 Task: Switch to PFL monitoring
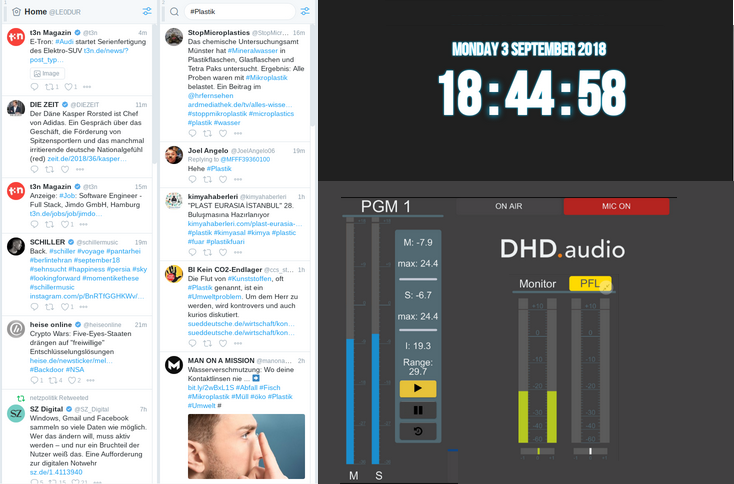coord(590,283)
